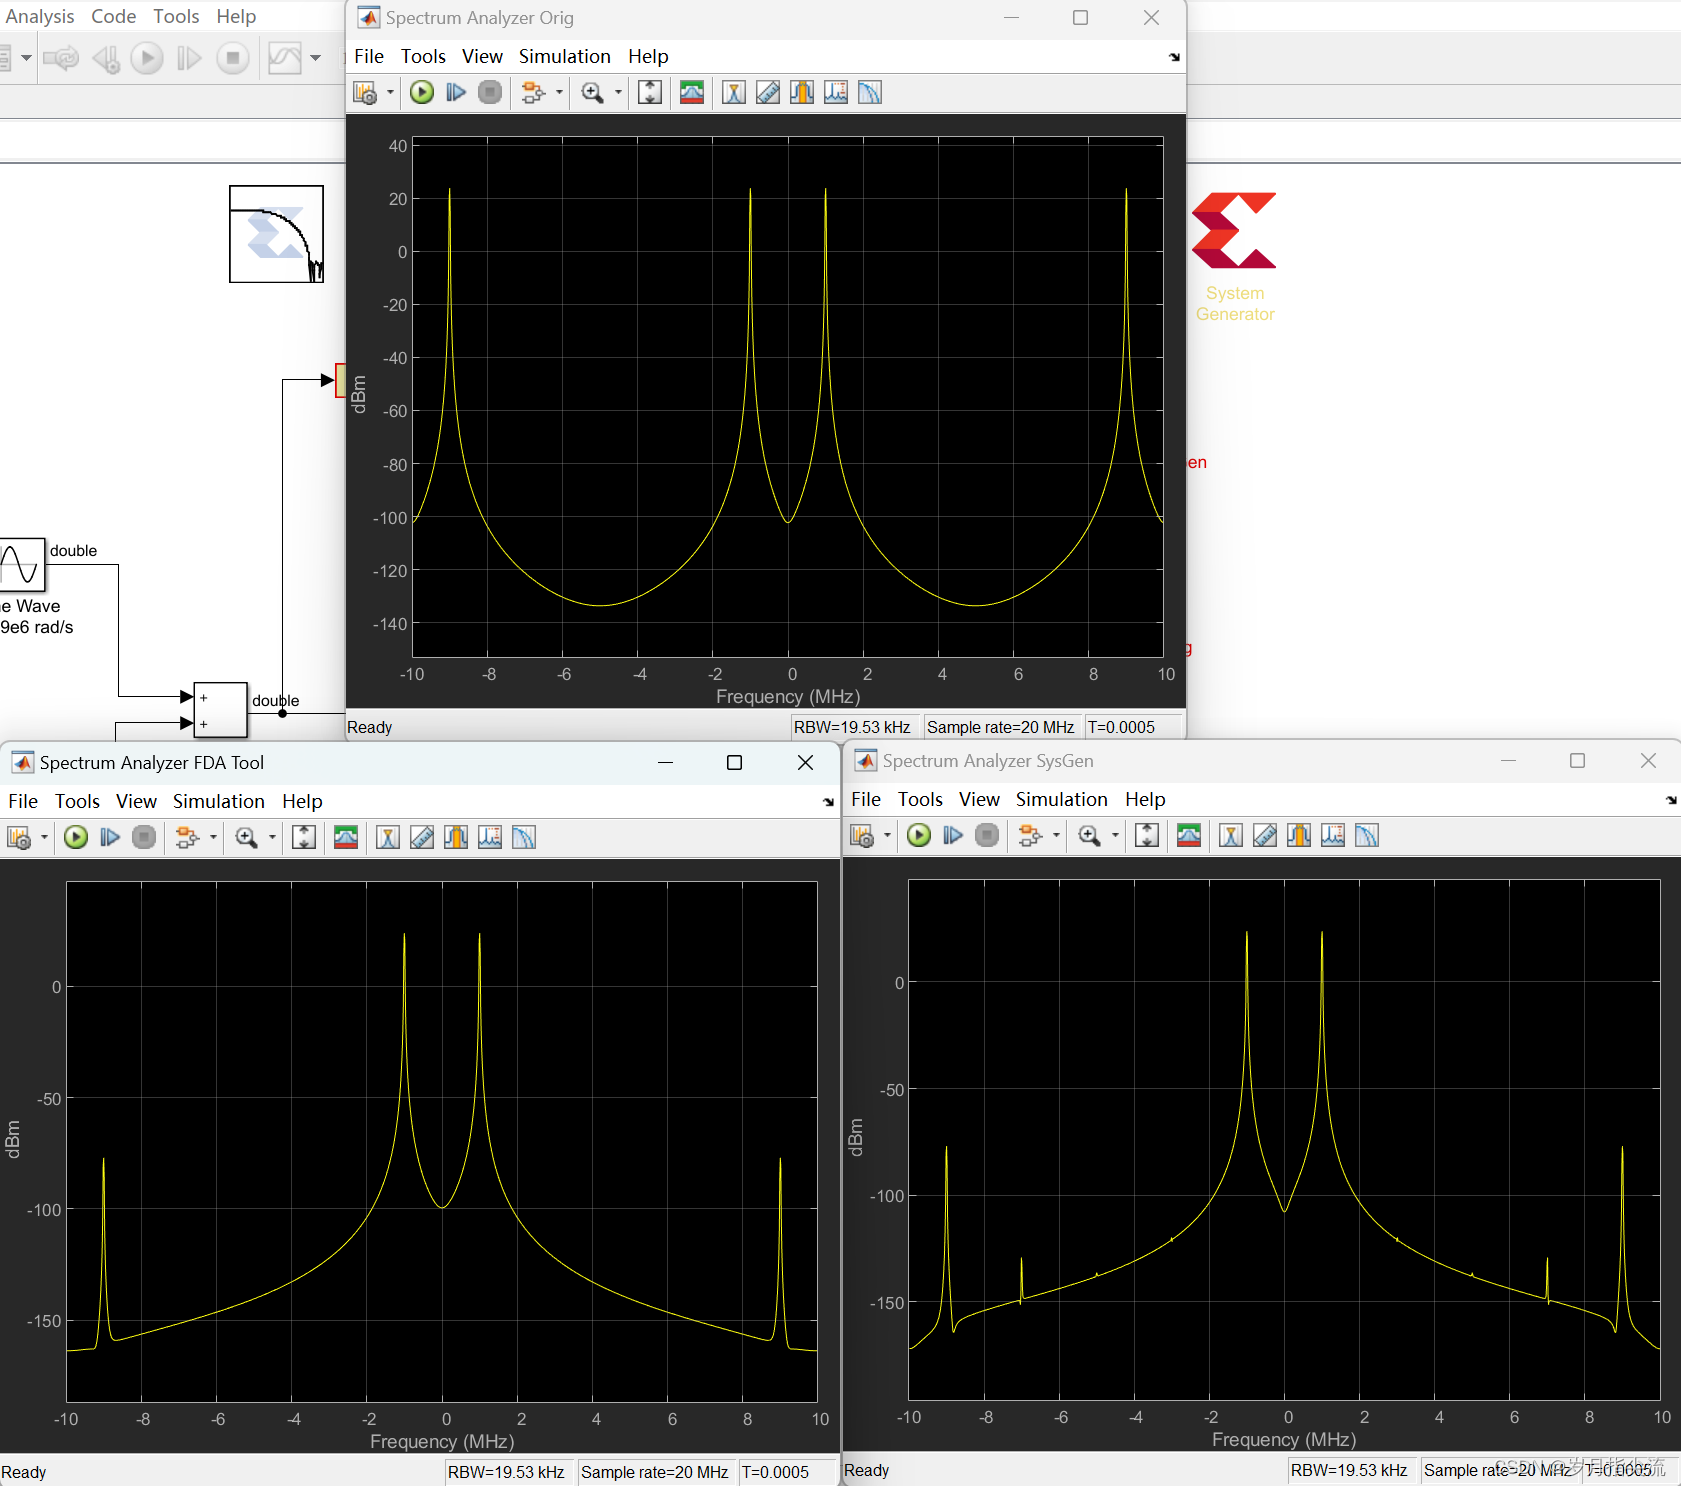Expand highlight block dropdown in SysGen analyzer
1681x1486 pixels.
1056,836
